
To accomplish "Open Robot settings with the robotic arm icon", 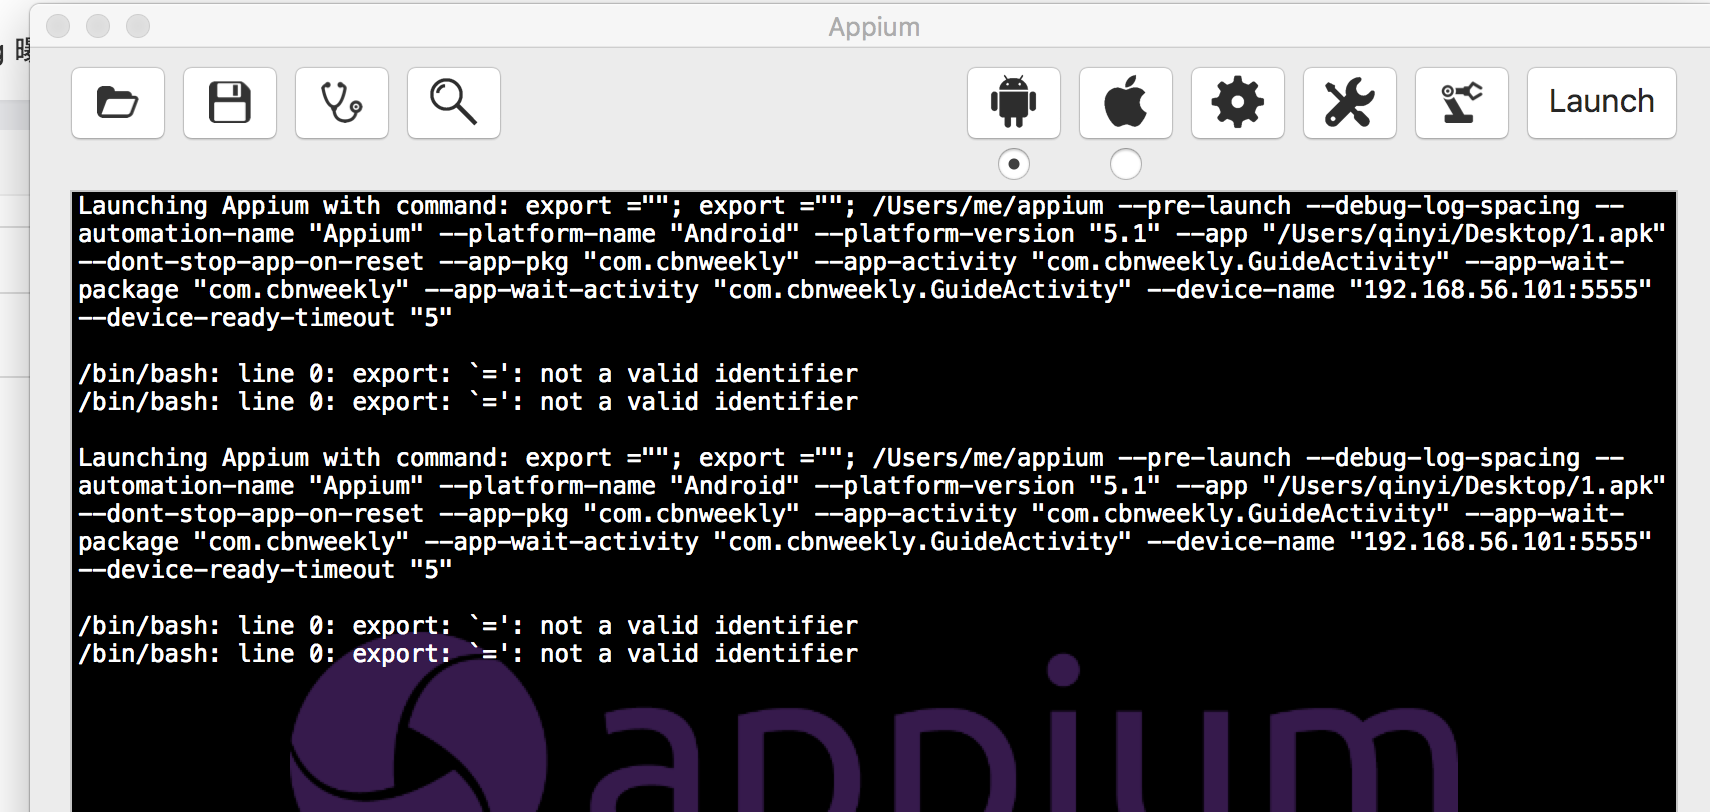I will coord(1462,103).
